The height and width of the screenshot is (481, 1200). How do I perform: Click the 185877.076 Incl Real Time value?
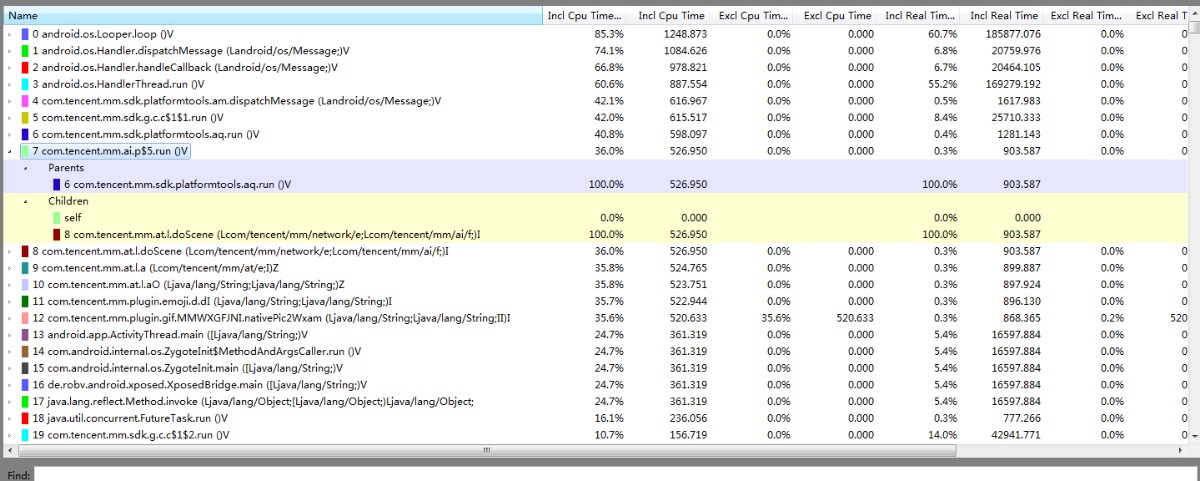tap(1012, 34)
